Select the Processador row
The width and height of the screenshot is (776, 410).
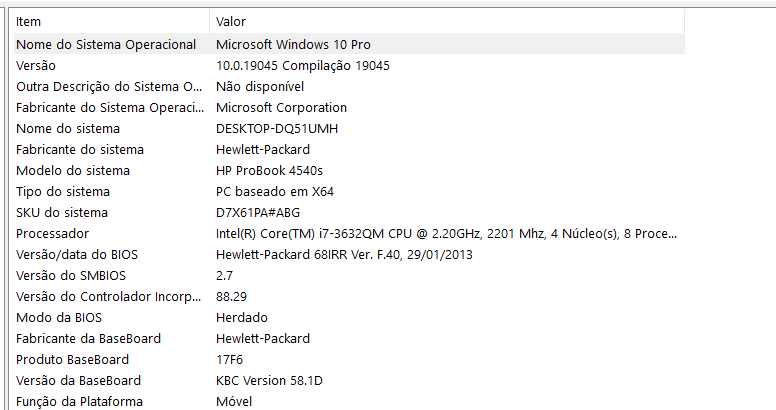(51, 233)
